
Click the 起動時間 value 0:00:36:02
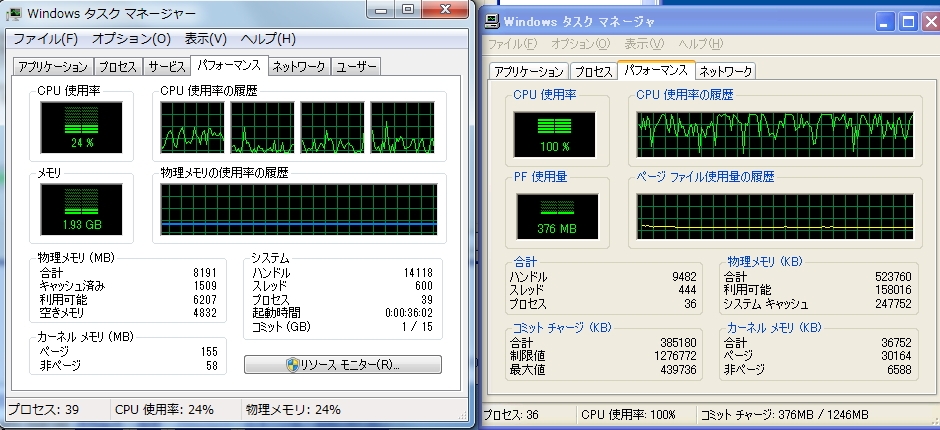409,312
